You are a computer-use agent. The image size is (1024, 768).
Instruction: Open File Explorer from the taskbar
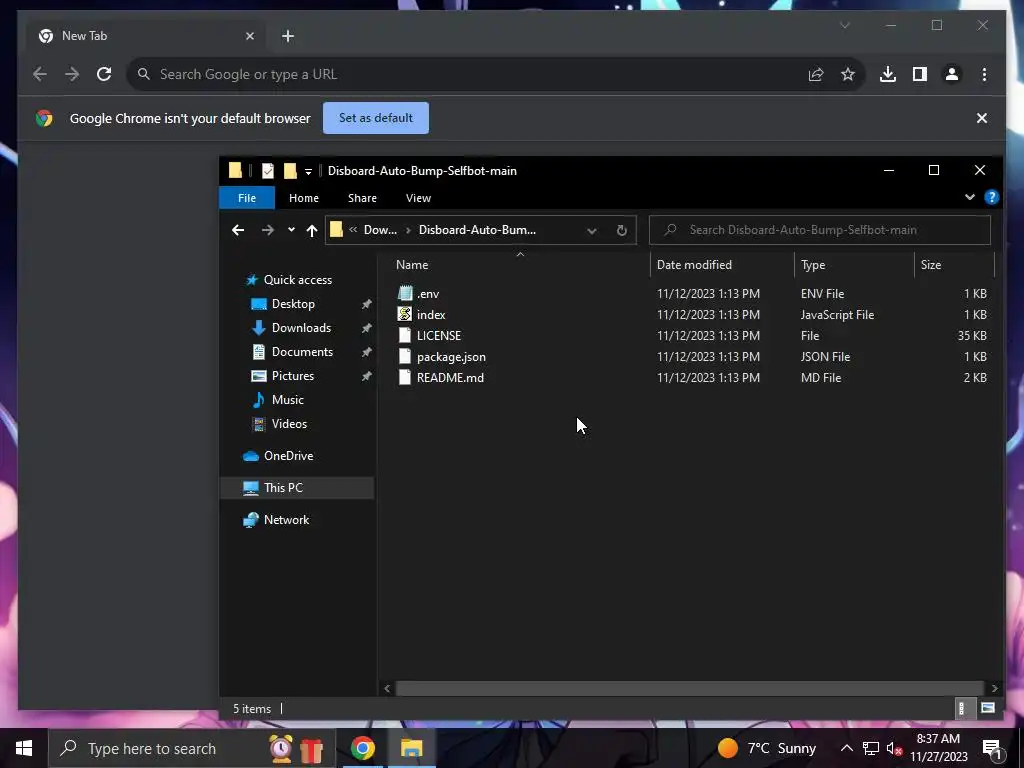click(411, 748)
